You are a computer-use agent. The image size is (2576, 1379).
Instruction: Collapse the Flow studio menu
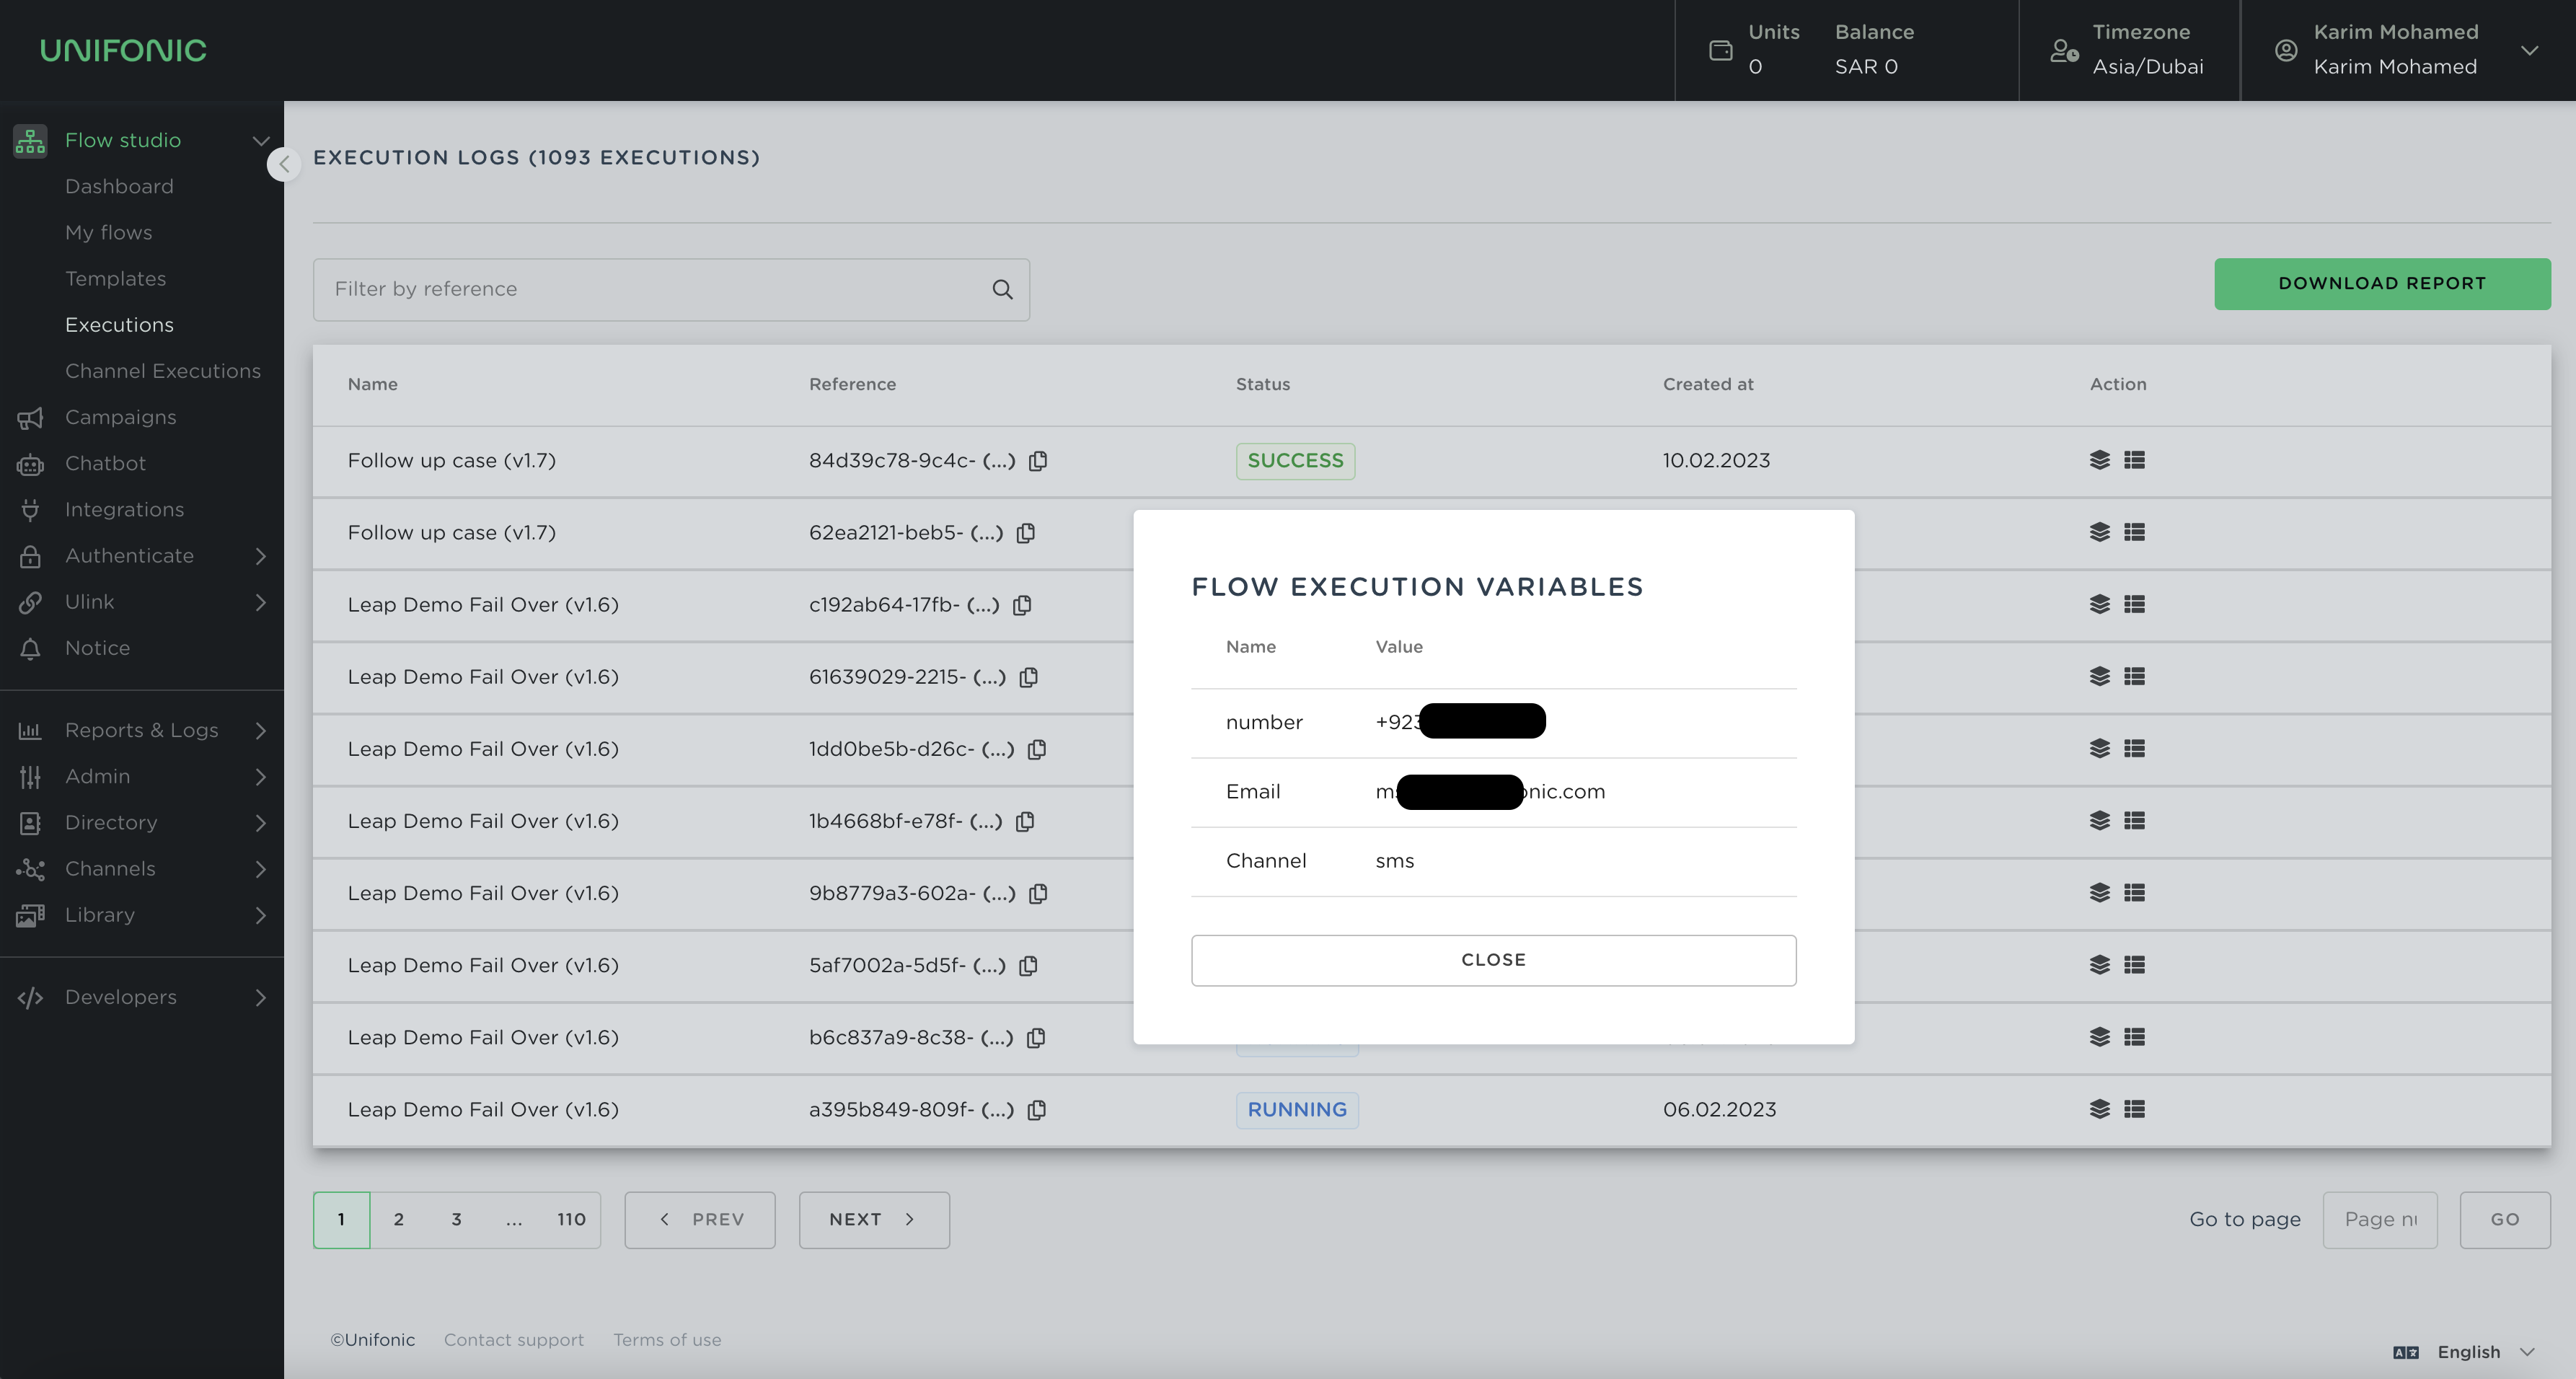[x=260, y=140]
